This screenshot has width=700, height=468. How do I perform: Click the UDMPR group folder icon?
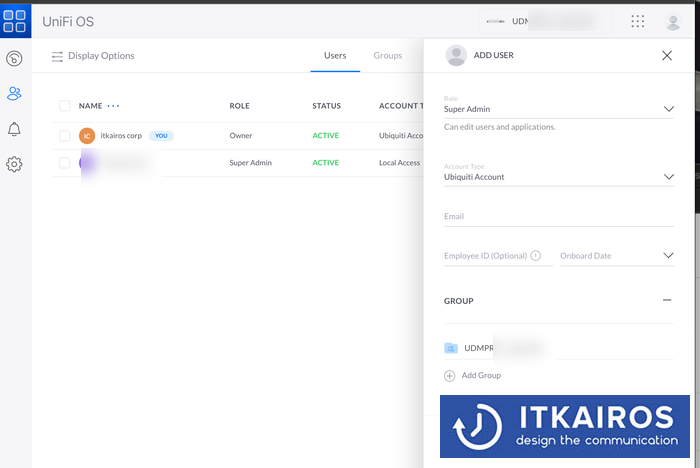(451, 348)
